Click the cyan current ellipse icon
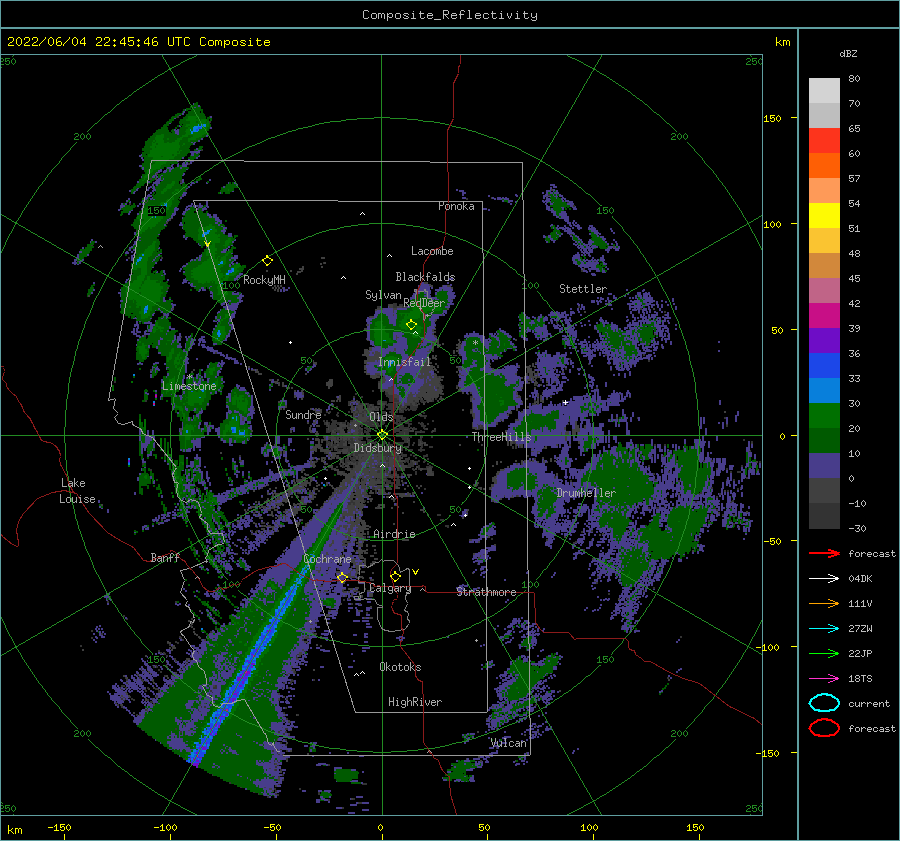 click(824, 703)
